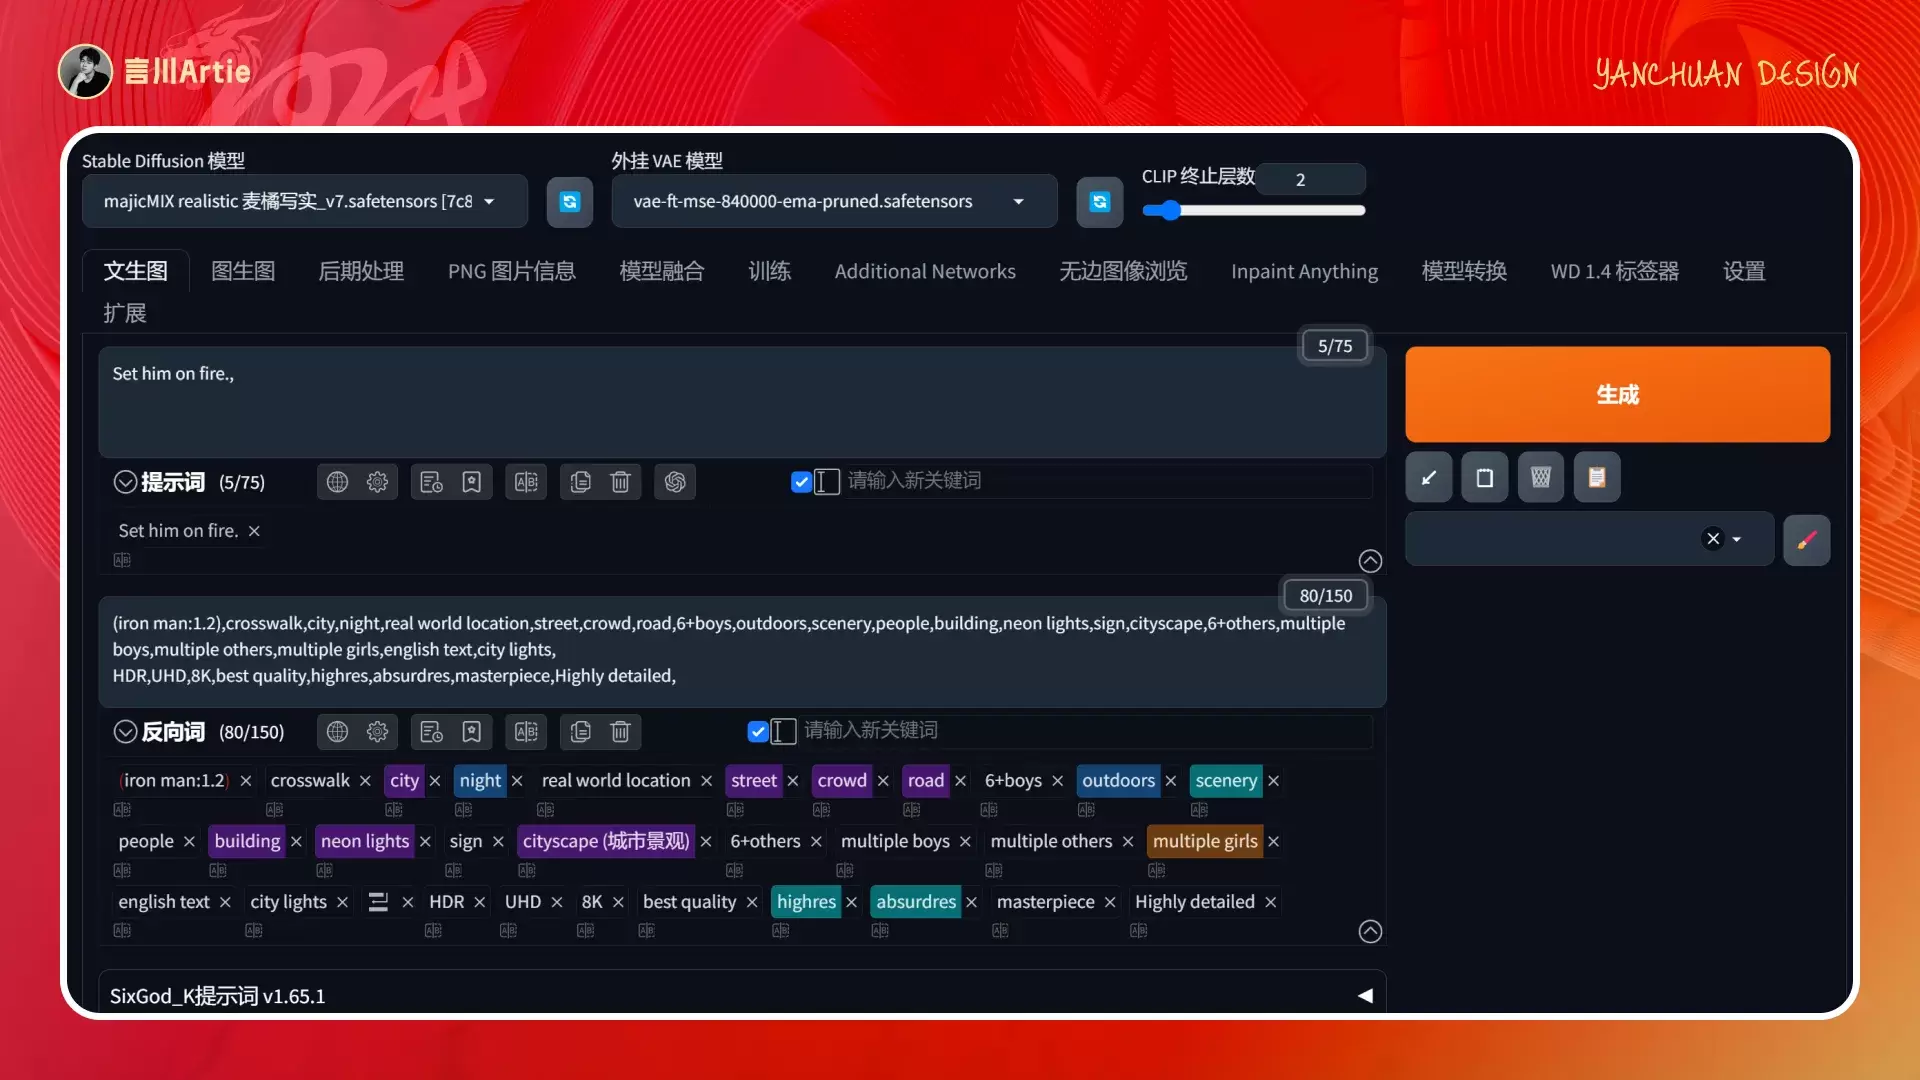Image resolution: width=1920 pixels, height=1080 pixels.
Task: Refresh the external VAE model list
Action: pos(1099,201)
